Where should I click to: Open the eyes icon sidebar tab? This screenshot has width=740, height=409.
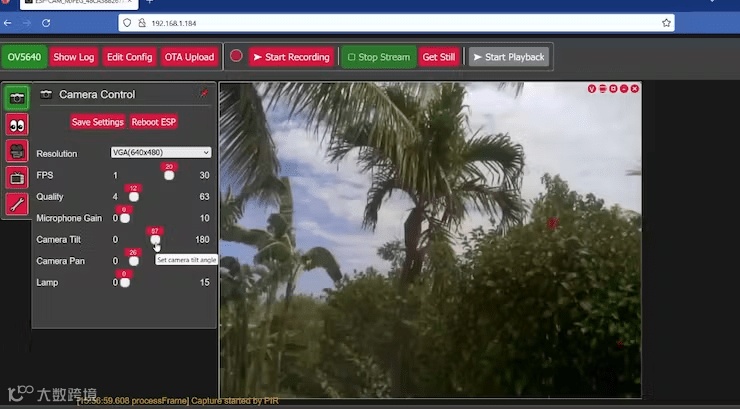click(17, 125)
